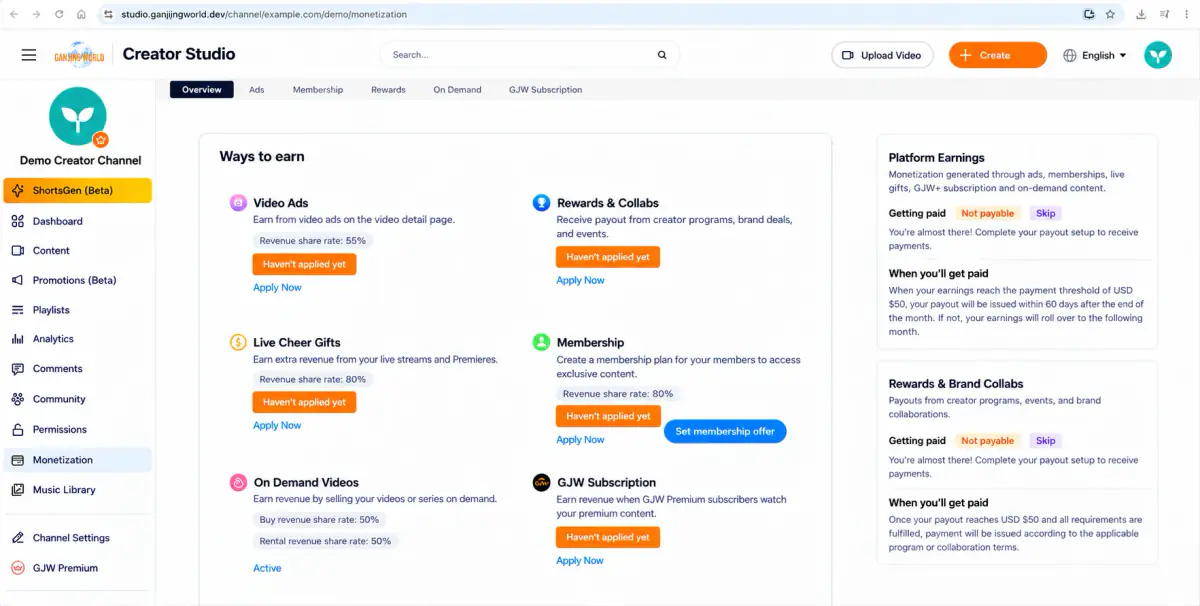The height and width of the screenshot is (606, 1200).
Task: Click Haven't applied yet under Membership
Action: [608, 416]
